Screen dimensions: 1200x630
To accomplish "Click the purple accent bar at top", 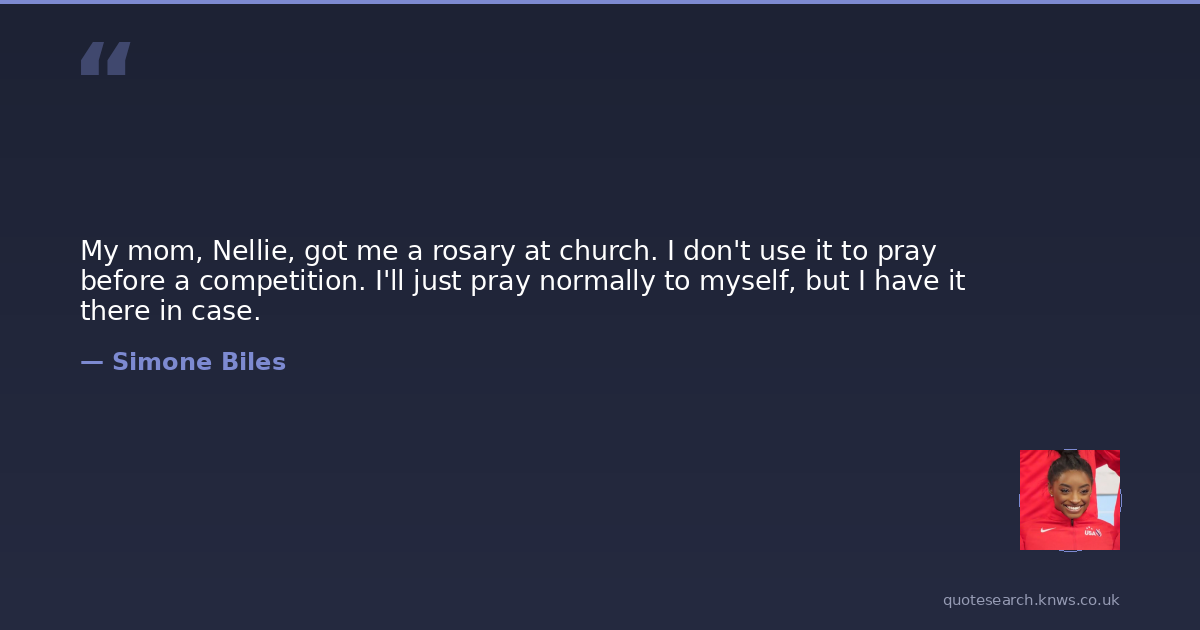I will tap(600, 2).
